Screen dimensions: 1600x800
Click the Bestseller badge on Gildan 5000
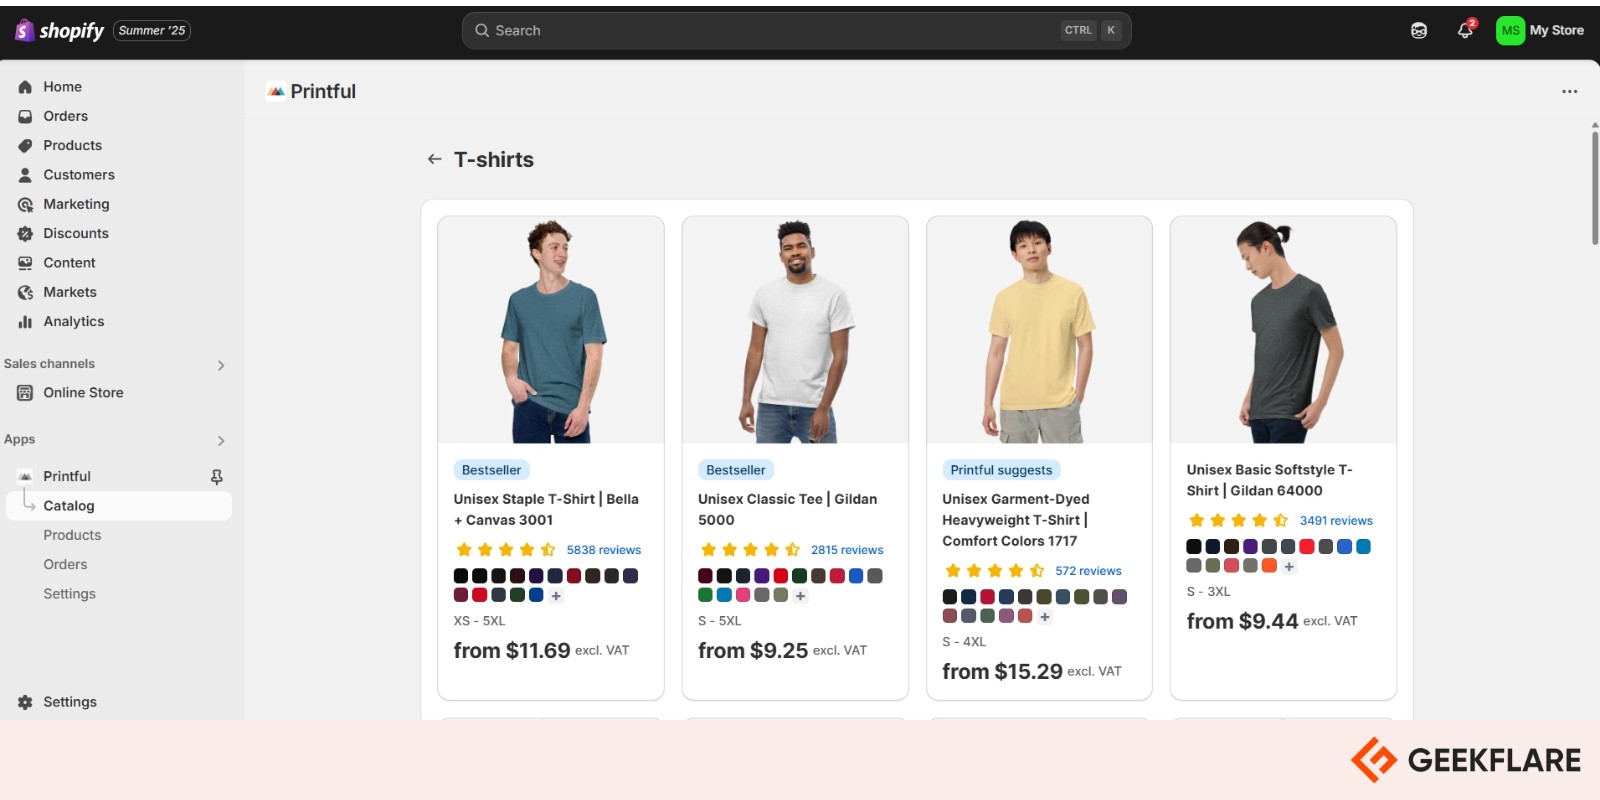tap(736, 470)
